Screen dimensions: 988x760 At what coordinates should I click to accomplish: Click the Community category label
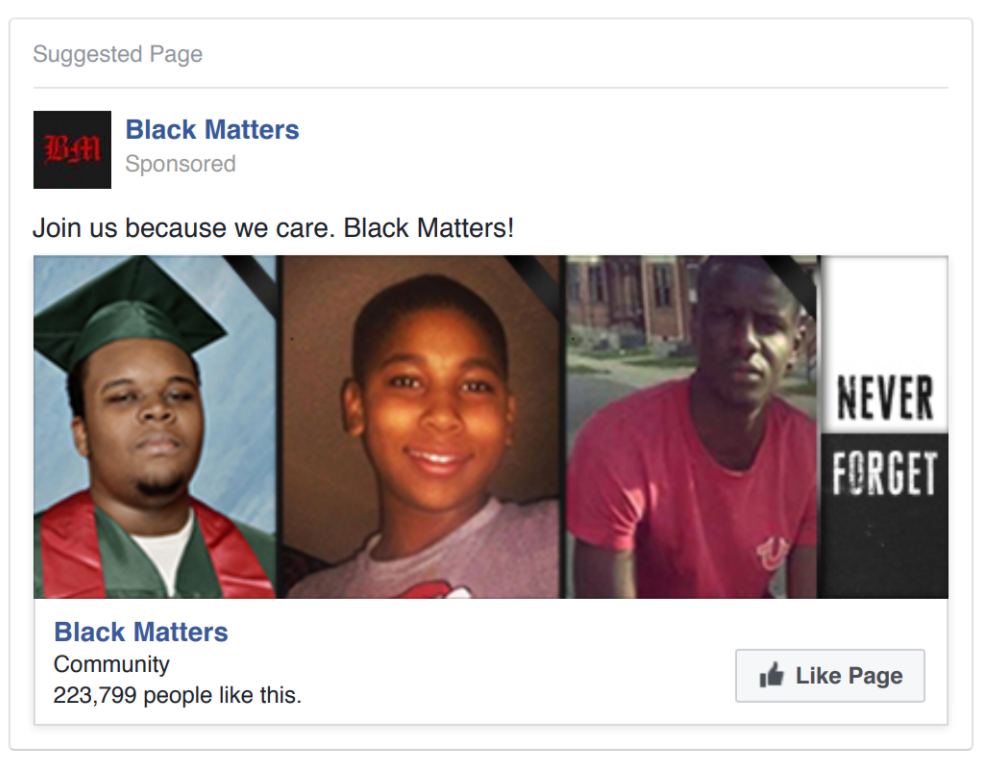(112, 664)
